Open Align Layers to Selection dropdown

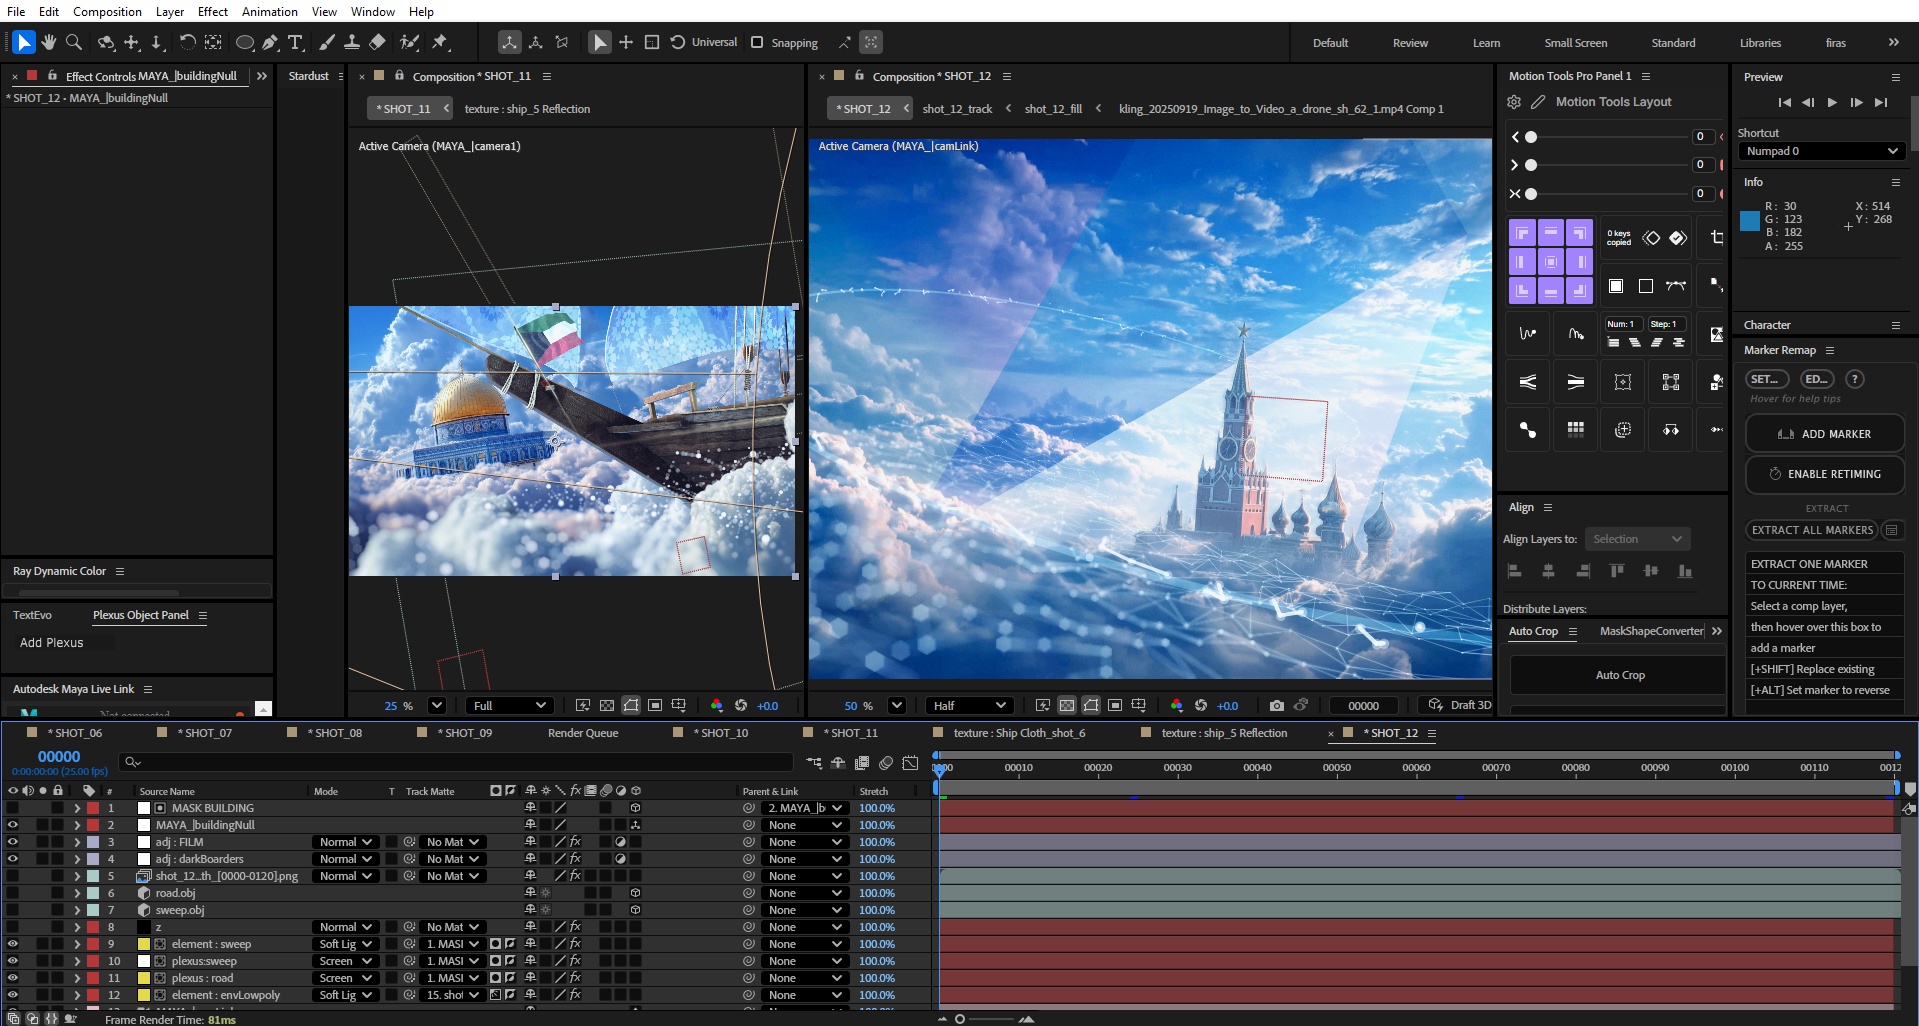tap(1637, 539)
